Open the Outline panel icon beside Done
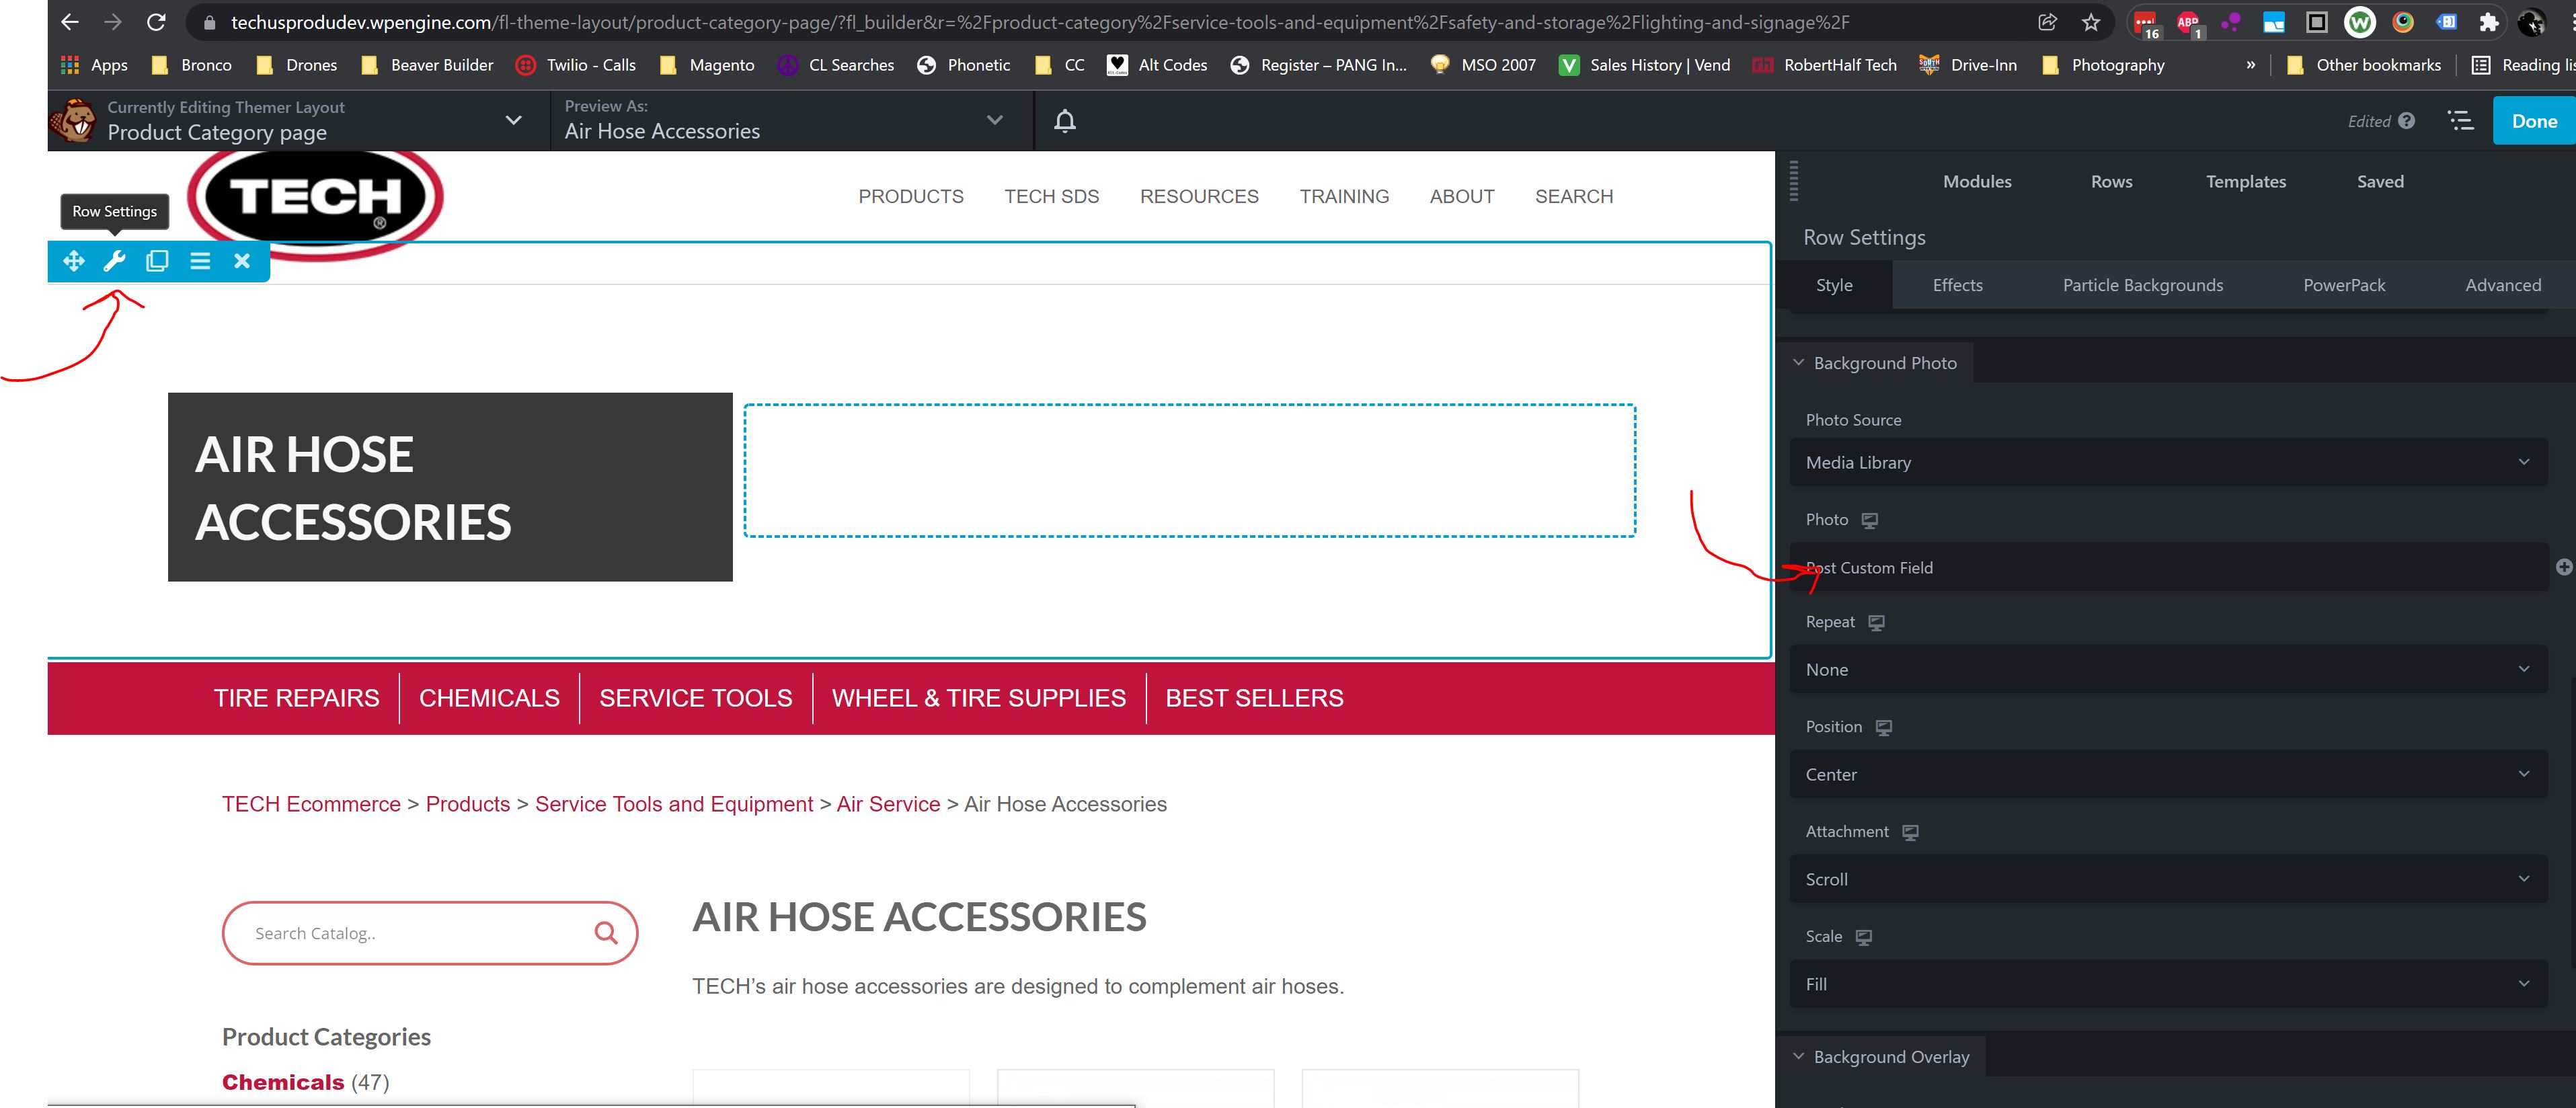 [2461, 121]
